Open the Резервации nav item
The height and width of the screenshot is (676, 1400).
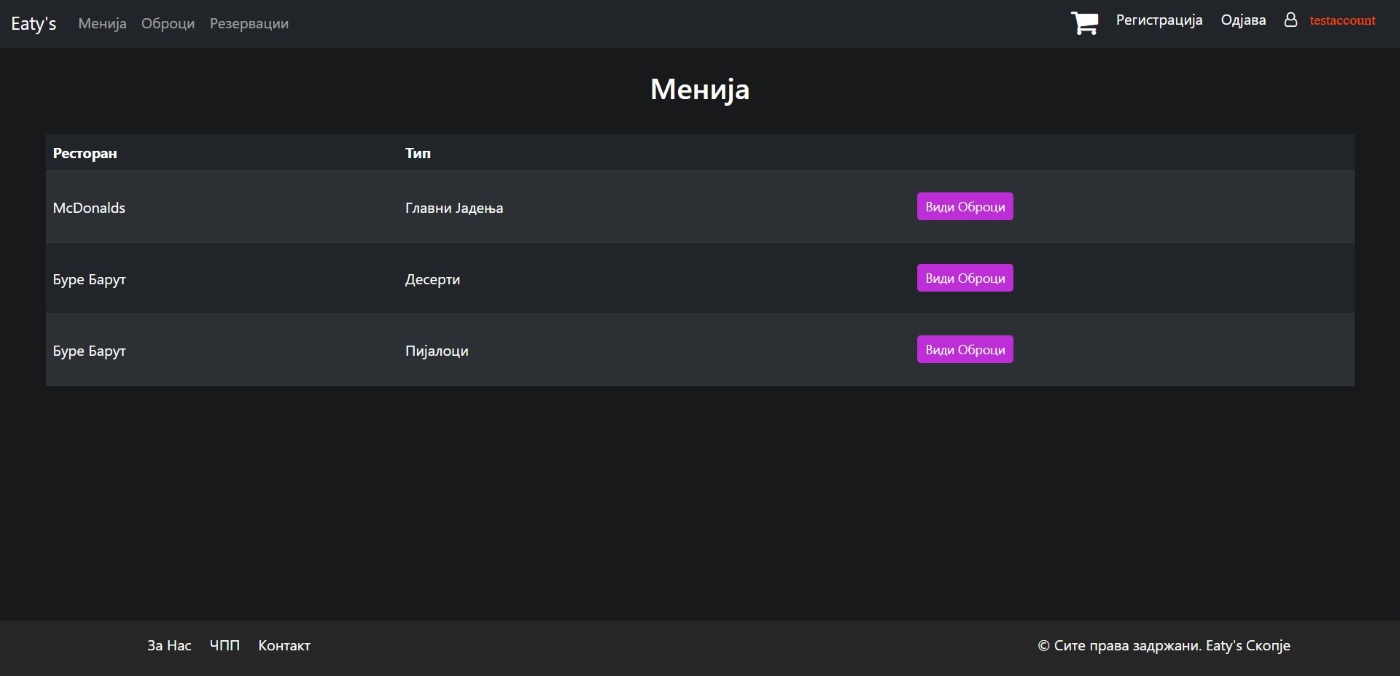point(249,24)
